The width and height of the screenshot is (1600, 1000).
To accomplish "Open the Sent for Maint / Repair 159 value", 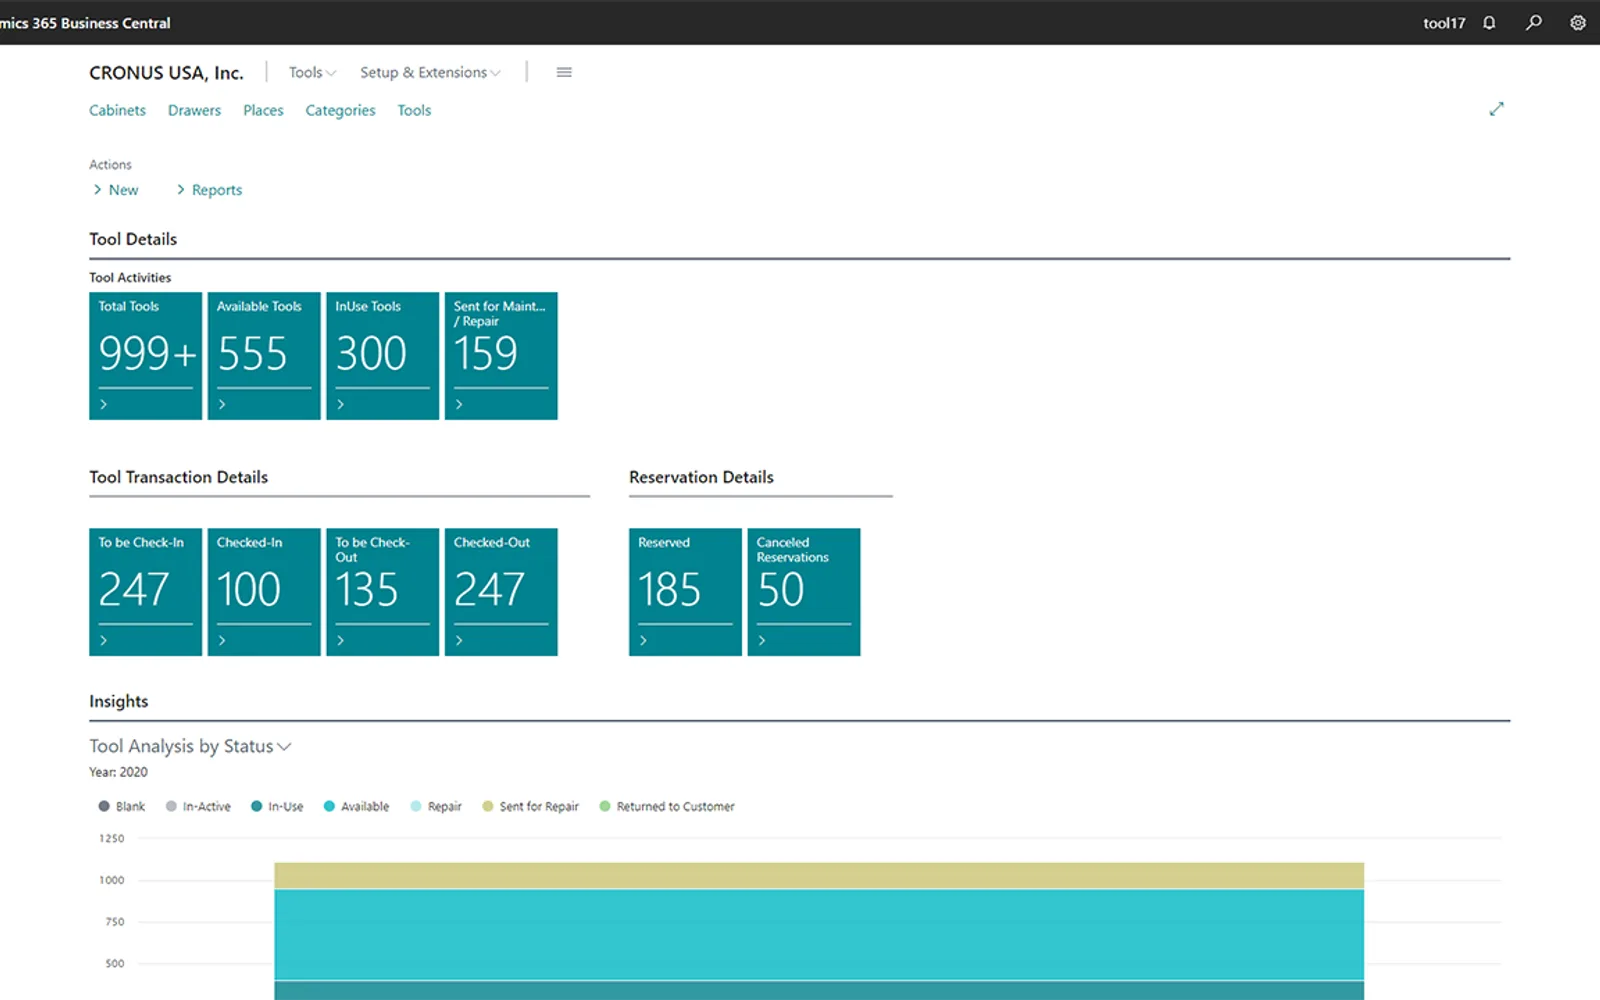I will click(486, 353).
